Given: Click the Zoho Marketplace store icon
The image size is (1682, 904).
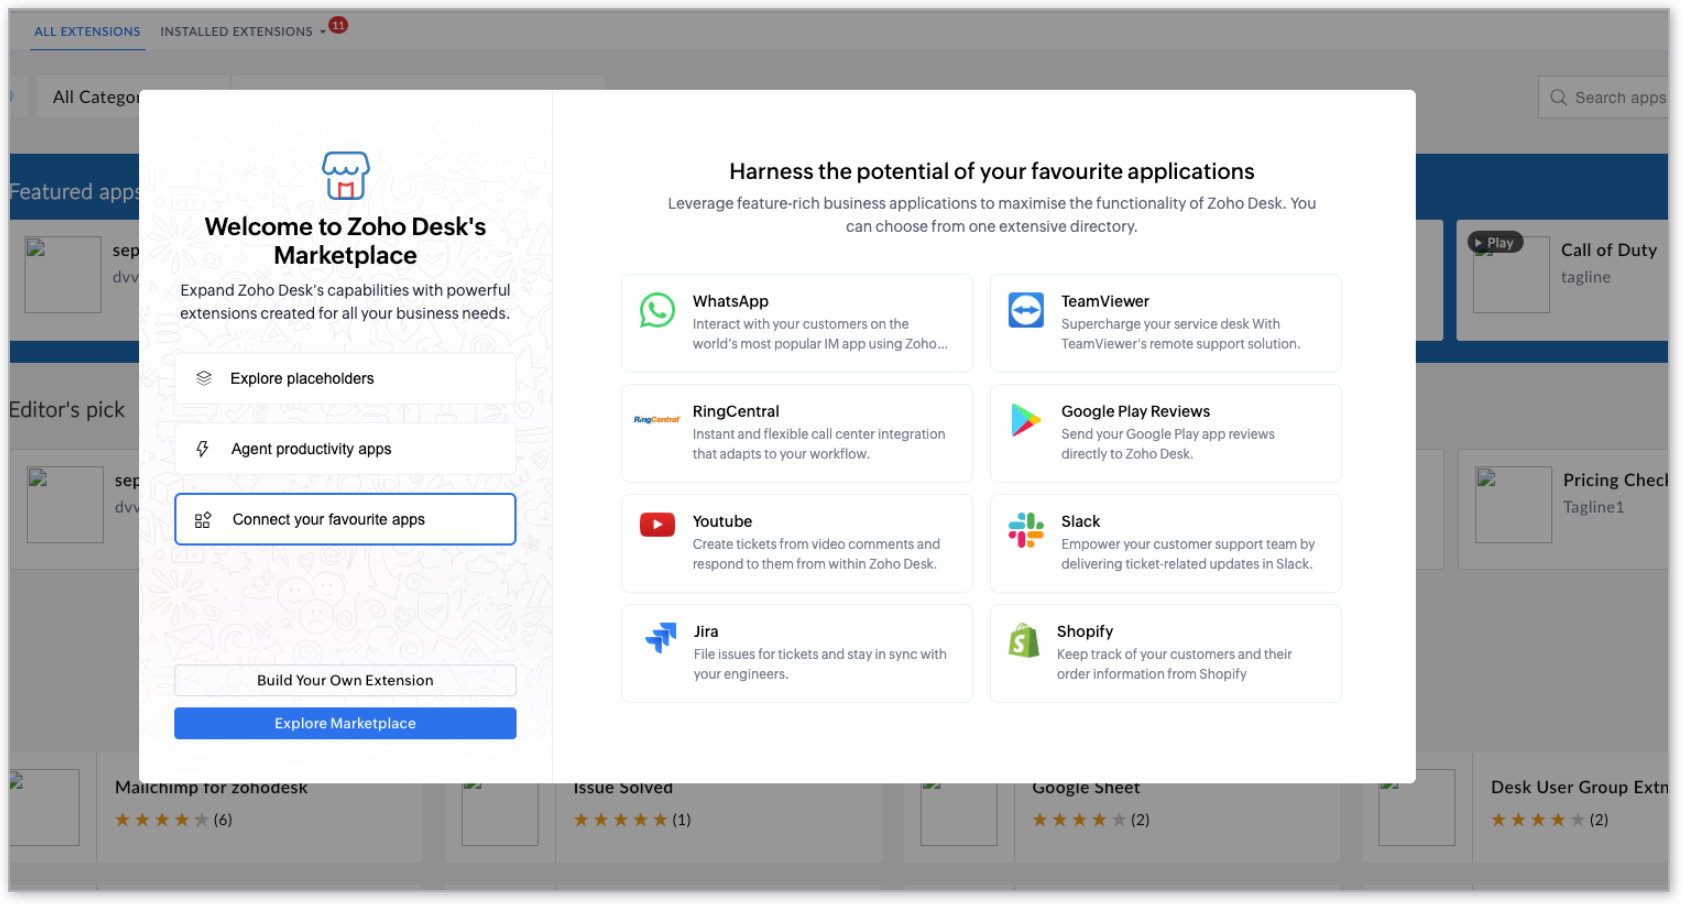Looking at the screenshot, I should [x=346, y=176].
